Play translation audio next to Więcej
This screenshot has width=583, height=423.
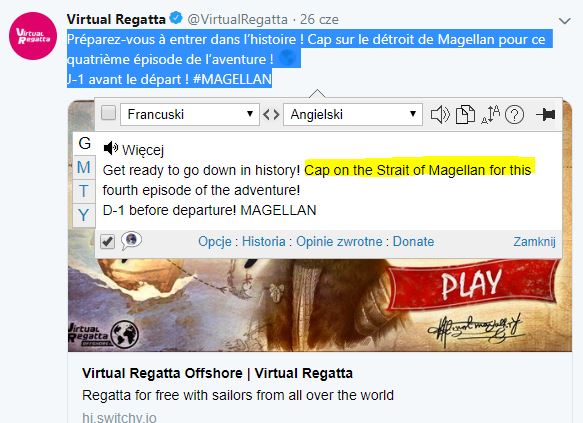coord(110,148)
